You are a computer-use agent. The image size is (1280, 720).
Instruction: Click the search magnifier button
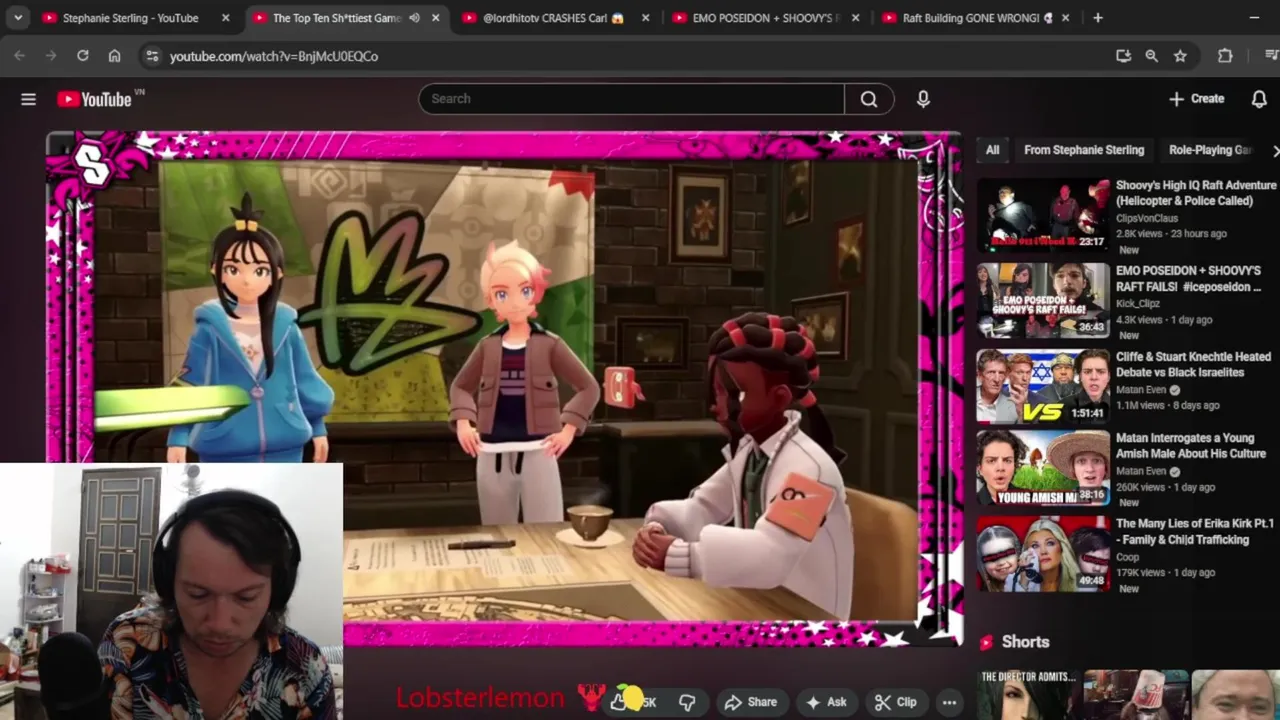click(x=869, y=99)
